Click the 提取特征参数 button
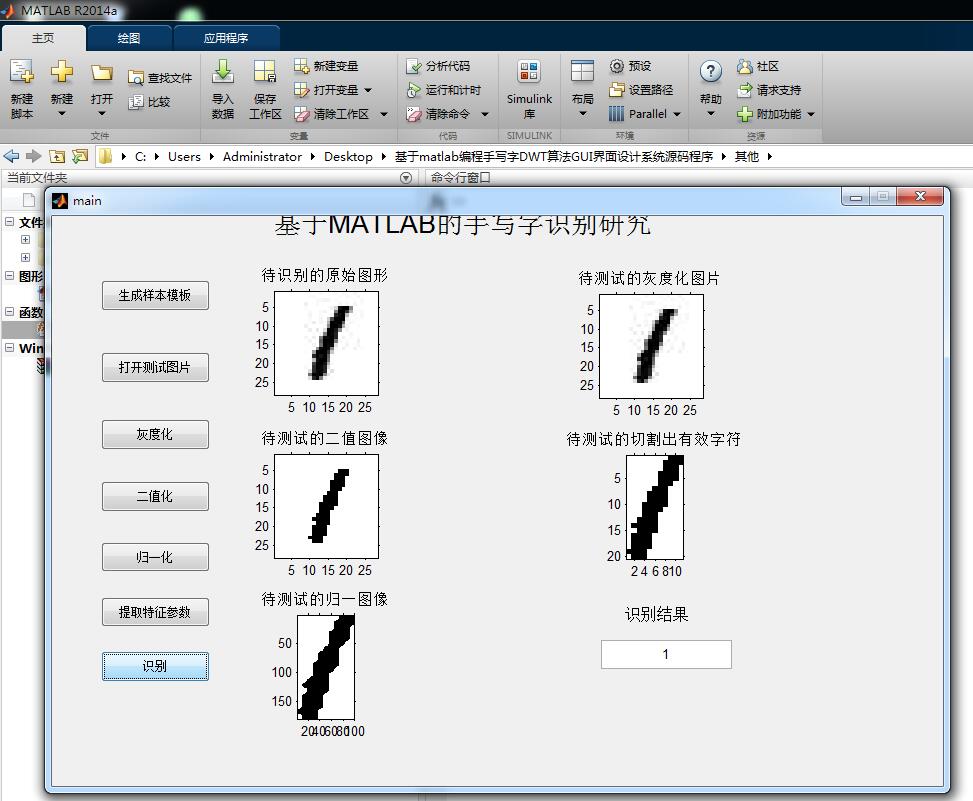Viewport: 973px width, 801px height. coord(155,612)
